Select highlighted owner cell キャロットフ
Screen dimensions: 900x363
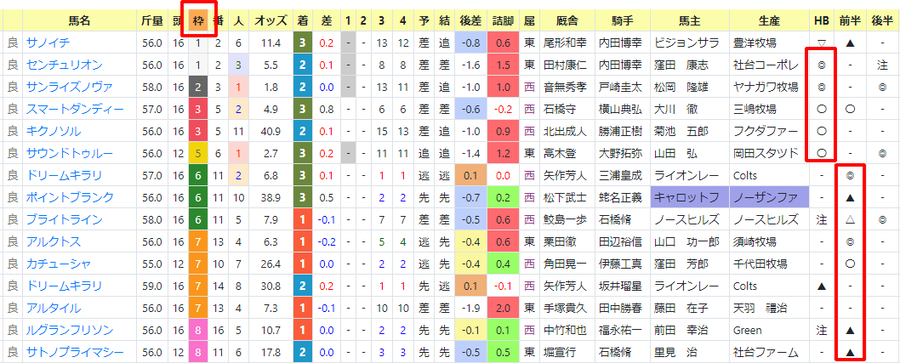689,198
